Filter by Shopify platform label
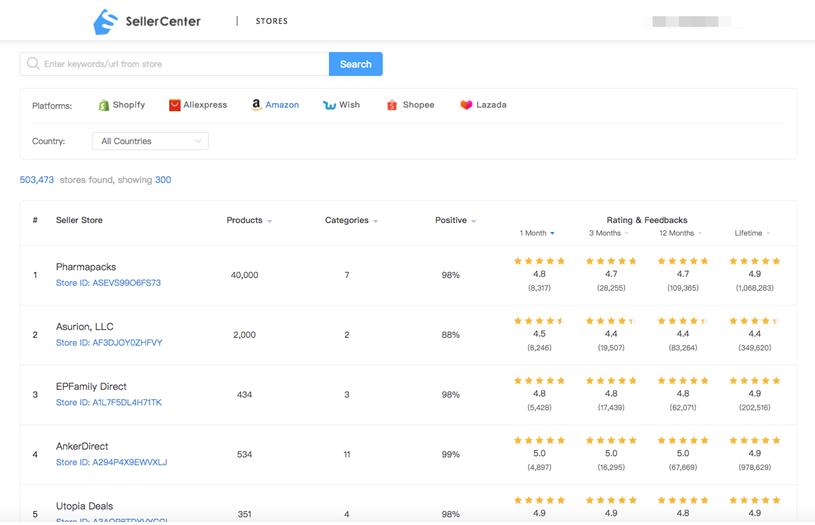Screen dimensions: 815x525 pos(129,104)
